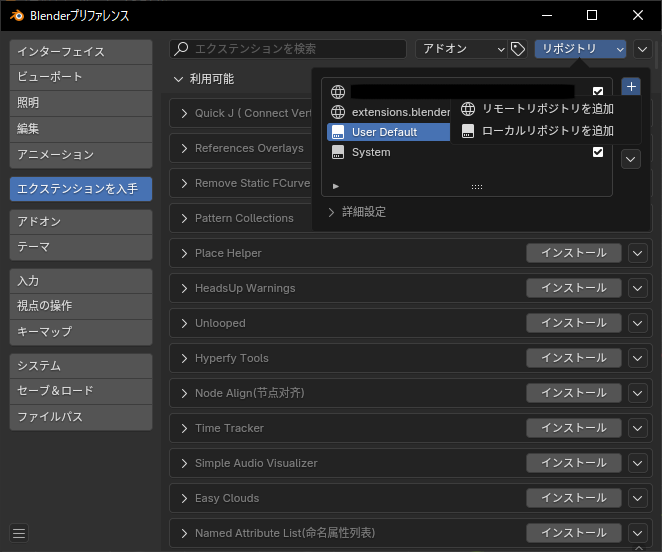Click the search magnifier icon
This screenshot has height=552, width=662.
(x=182, y=49)
